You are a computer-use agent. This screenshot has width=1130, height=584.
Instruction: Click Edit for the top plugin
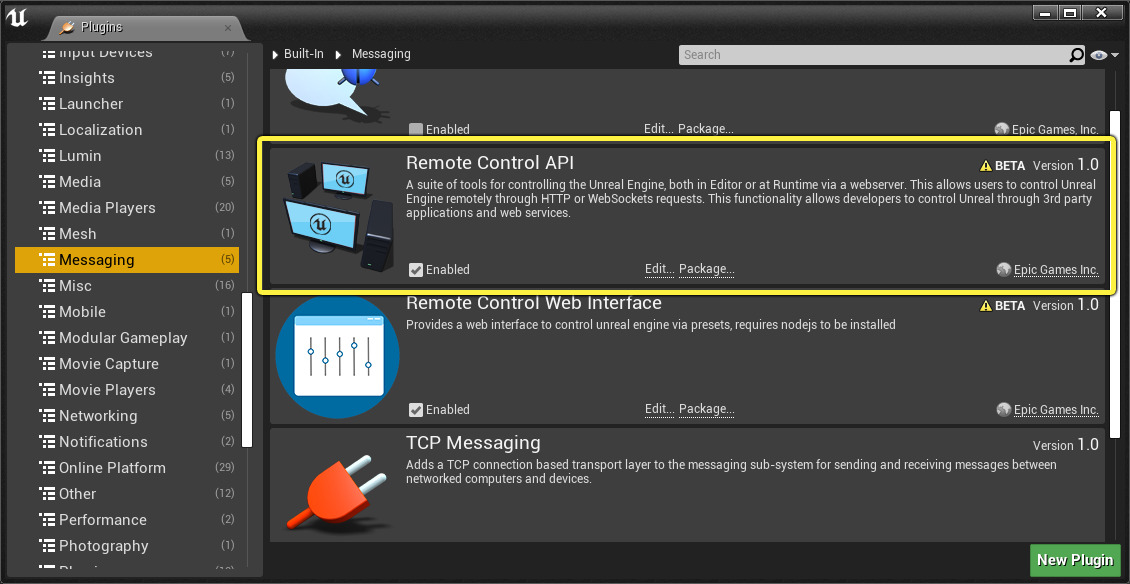point(659,129)
